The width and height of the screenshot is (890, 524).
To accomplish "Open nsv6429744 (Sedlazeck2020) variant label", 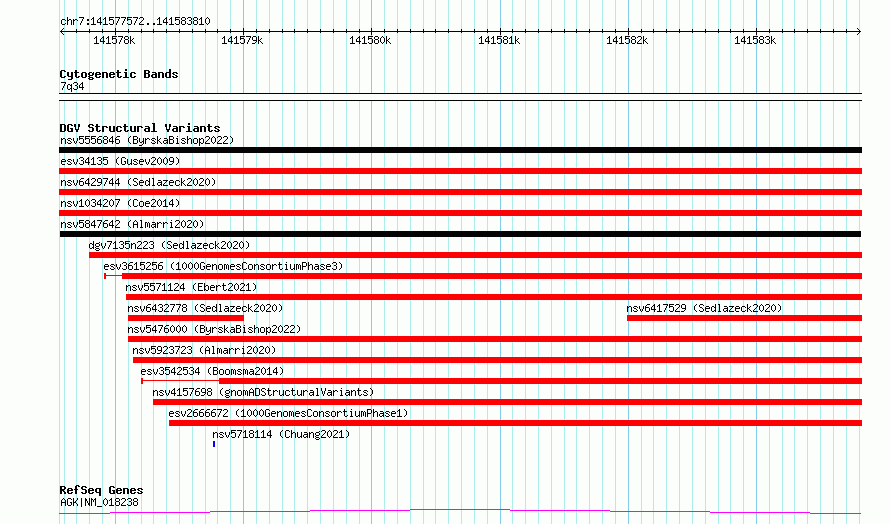I will 138,182.
